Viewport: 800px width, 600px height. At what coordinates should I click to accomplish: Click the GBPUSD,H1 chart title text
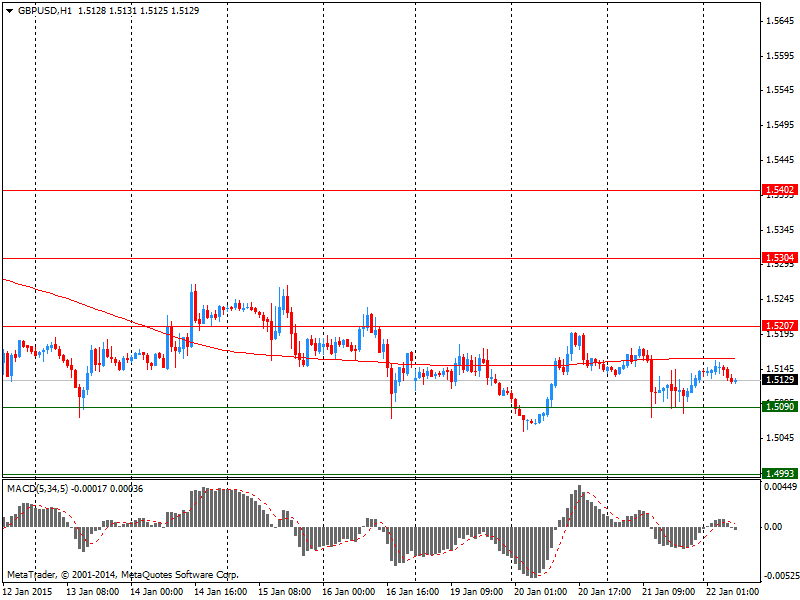pyautogui.click(x=45, y=11)
